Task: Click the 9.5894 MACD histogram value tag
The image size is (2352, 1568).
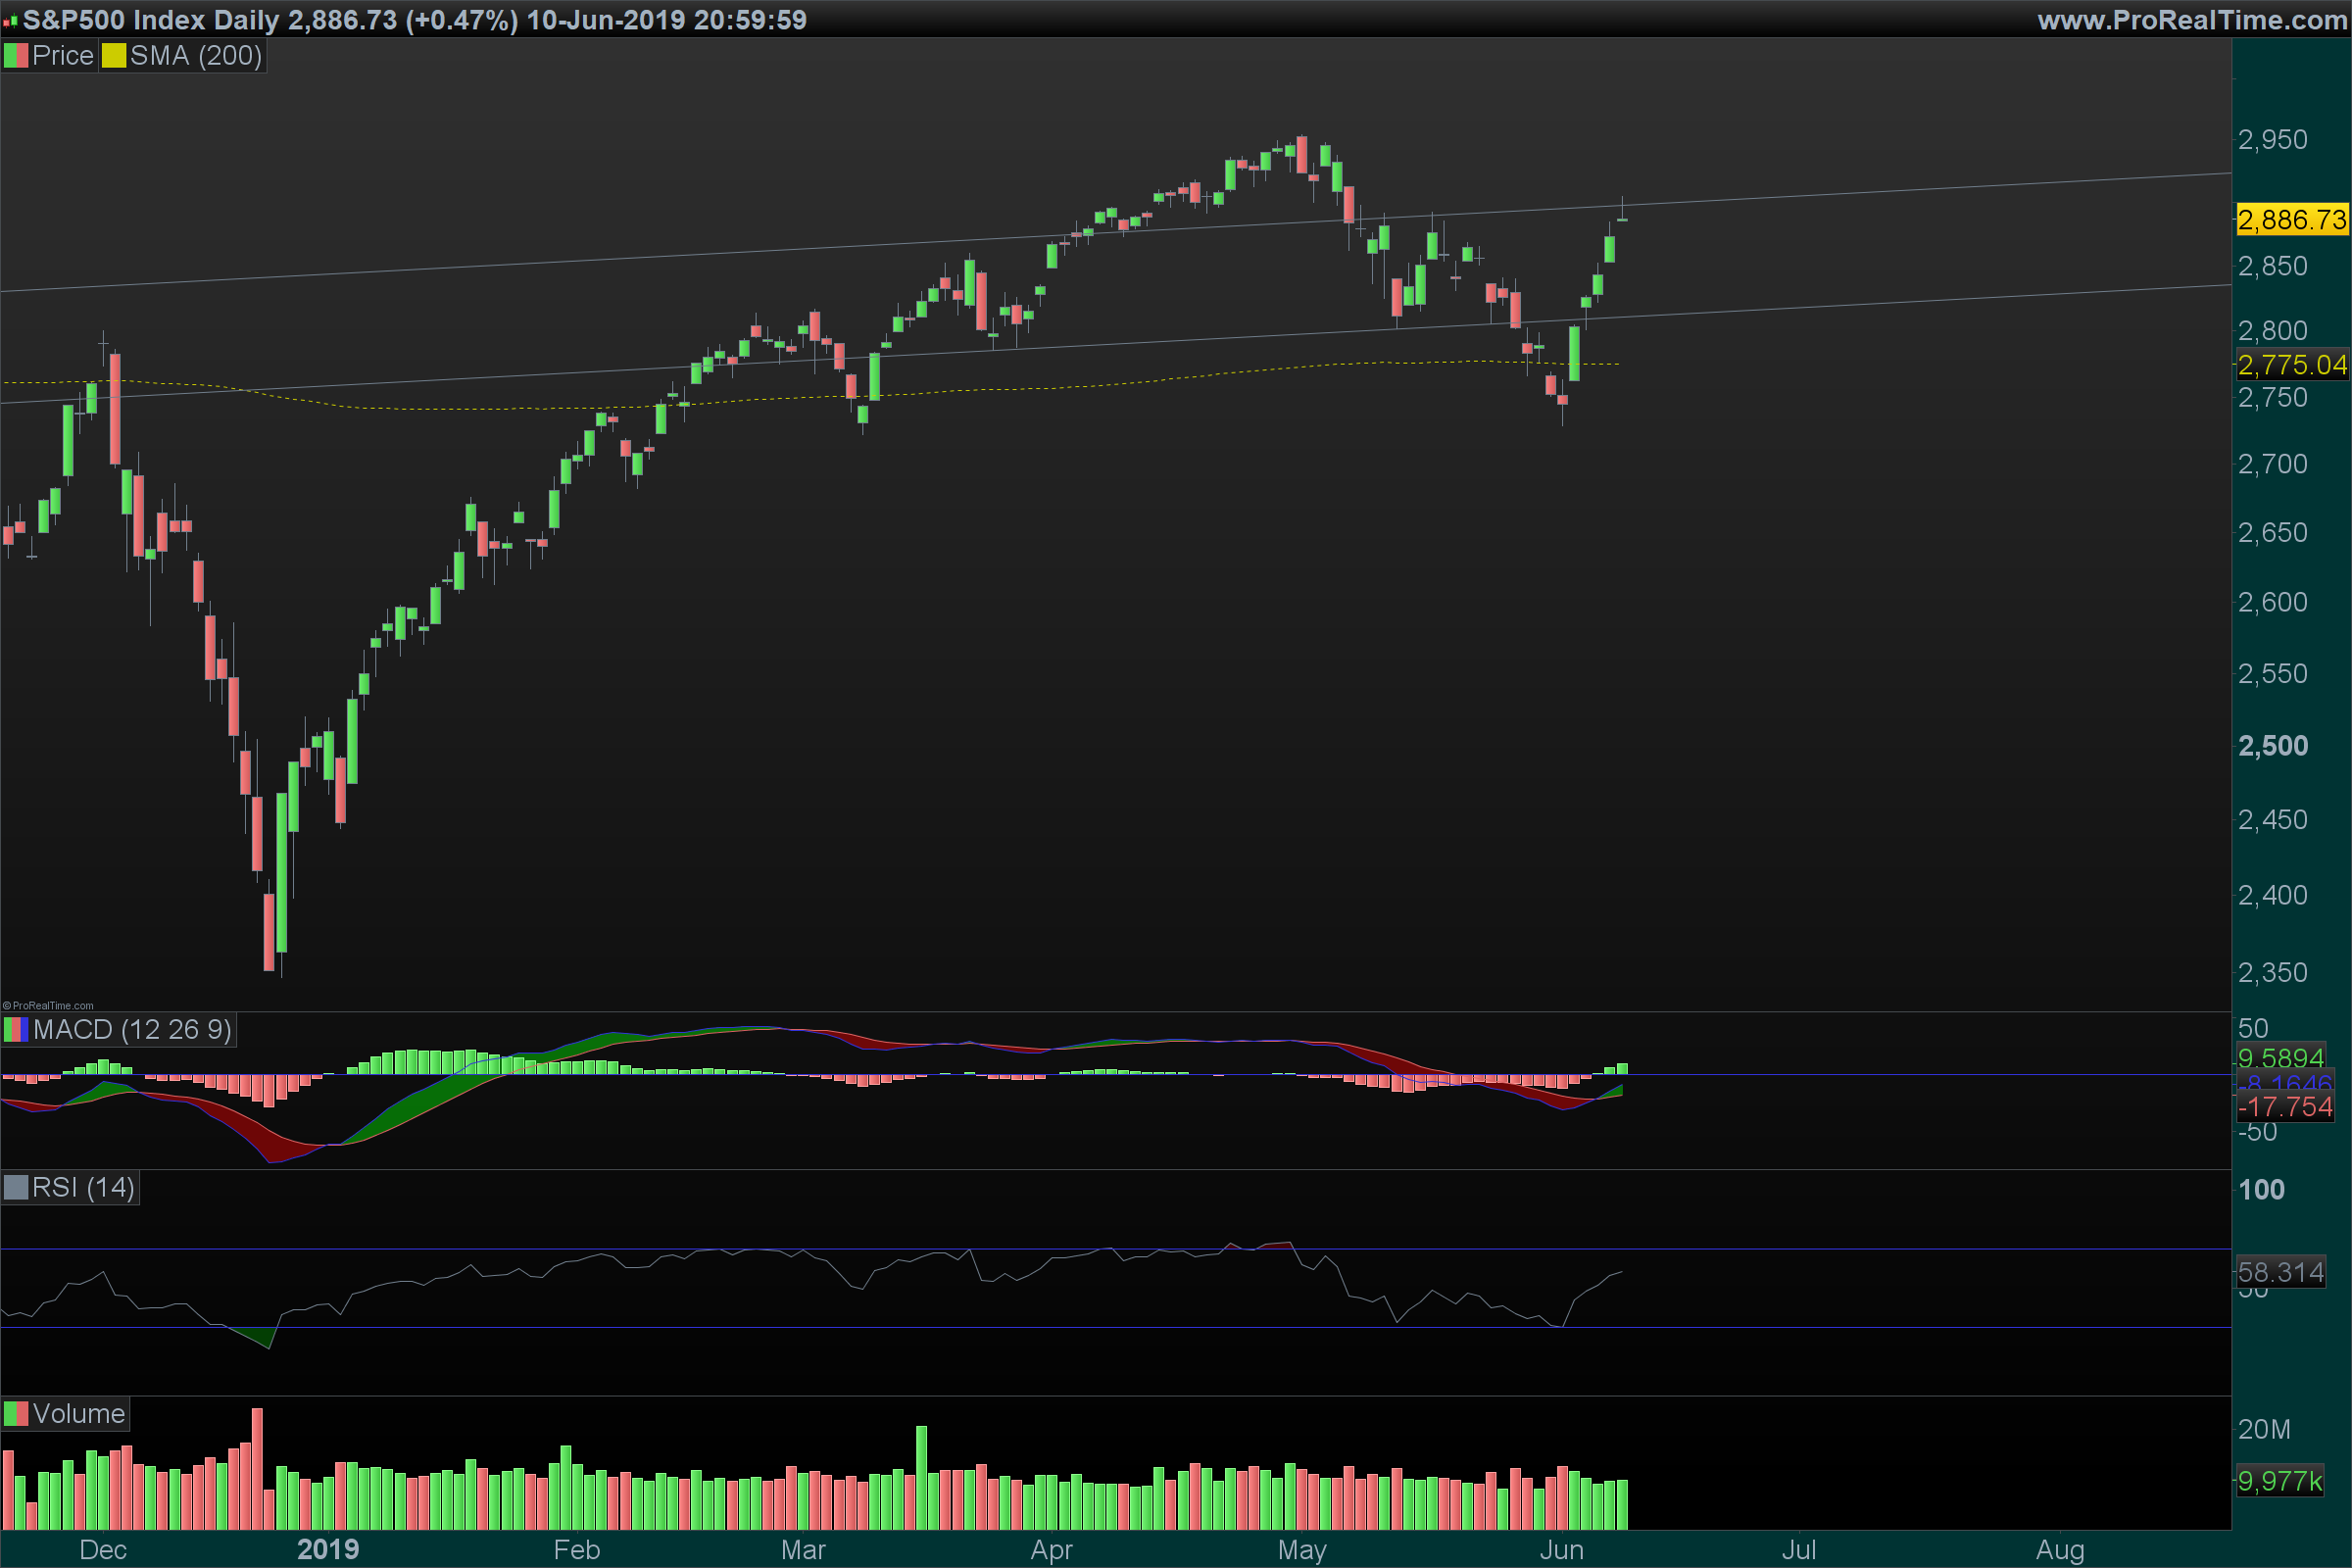Action: click(x=2280, y=1058)
